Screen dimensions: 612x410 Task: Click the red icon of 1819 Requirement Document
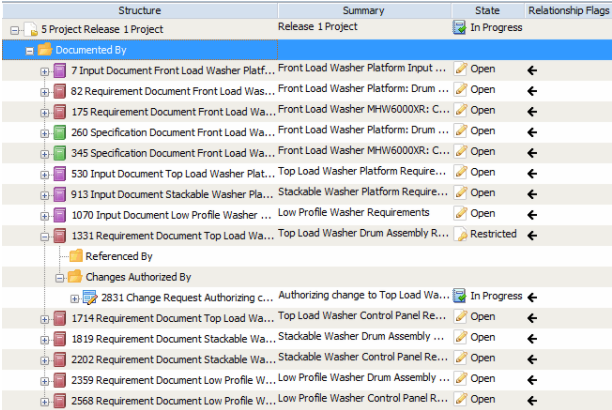tap(60, 339)
